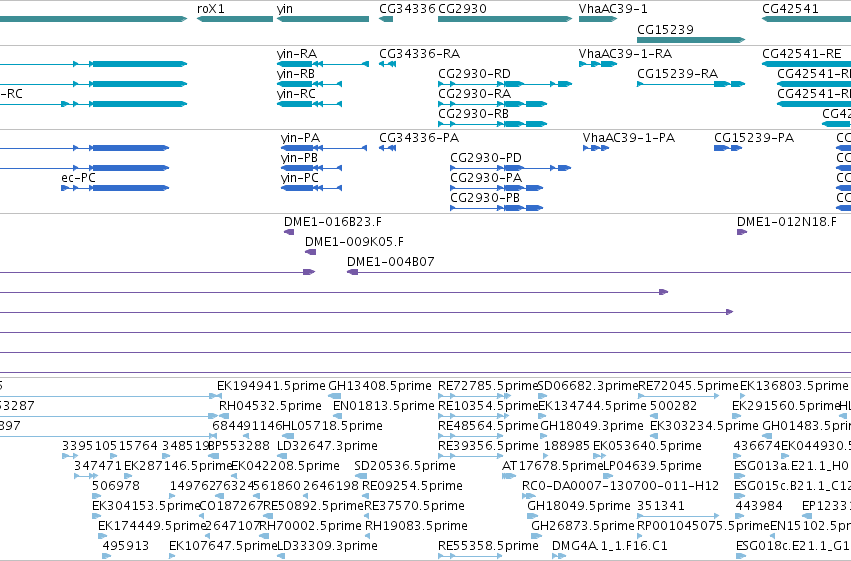Select EST RE72045.5prime feature
The height and width of the screenshot is (561, 851).
pyautogui.click(x=678, y=396)
